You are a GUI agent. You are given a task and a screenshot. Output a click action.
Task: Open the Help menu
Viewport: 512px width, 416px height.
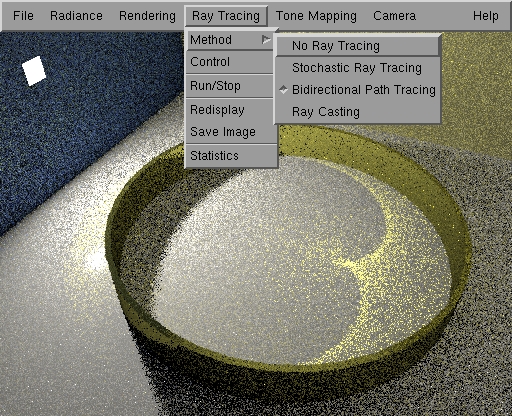click(486, 16)
